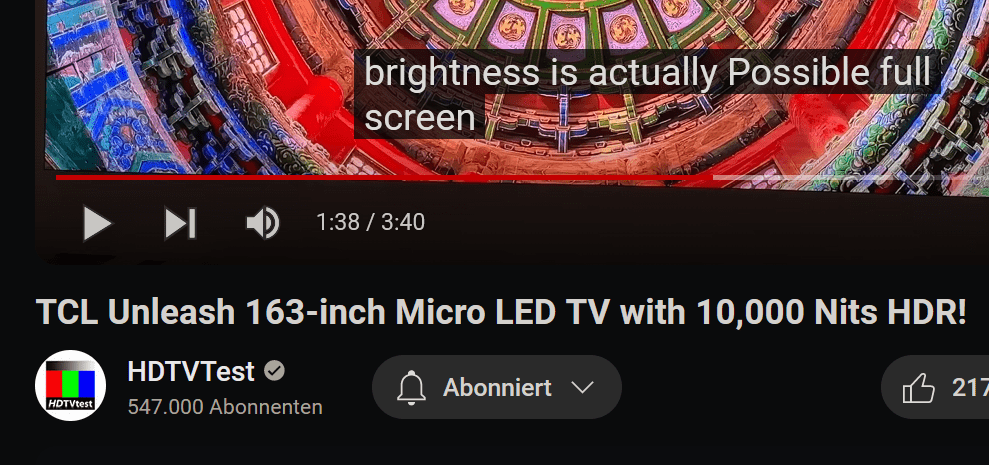The image size is (989, 465).
Task: Seek to the gray buffered progress segment
Action: pos(851,177)
